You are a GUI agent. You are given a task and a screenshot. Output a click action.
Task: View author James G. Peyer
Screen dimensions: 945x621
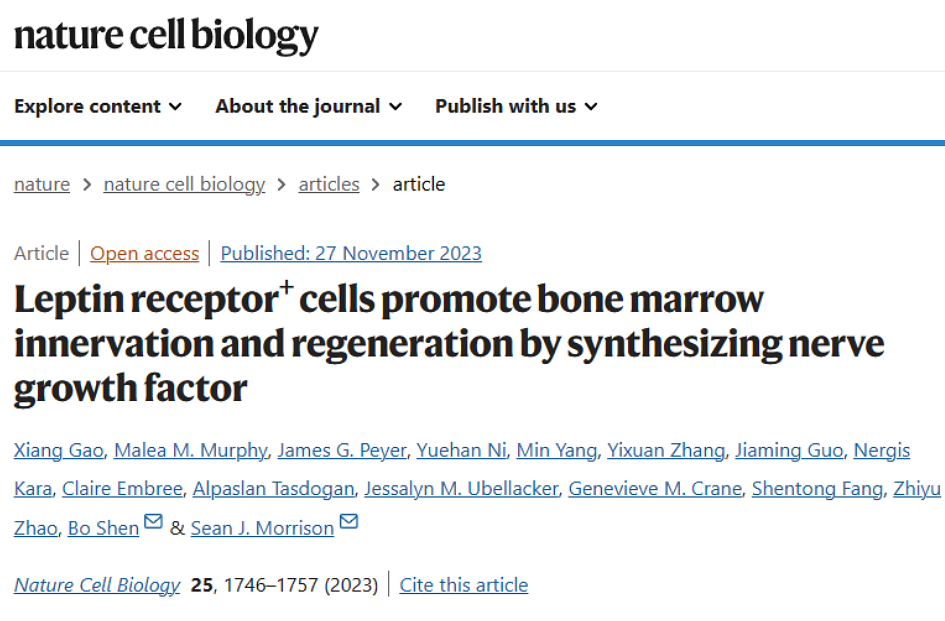[x=342, y=450]
